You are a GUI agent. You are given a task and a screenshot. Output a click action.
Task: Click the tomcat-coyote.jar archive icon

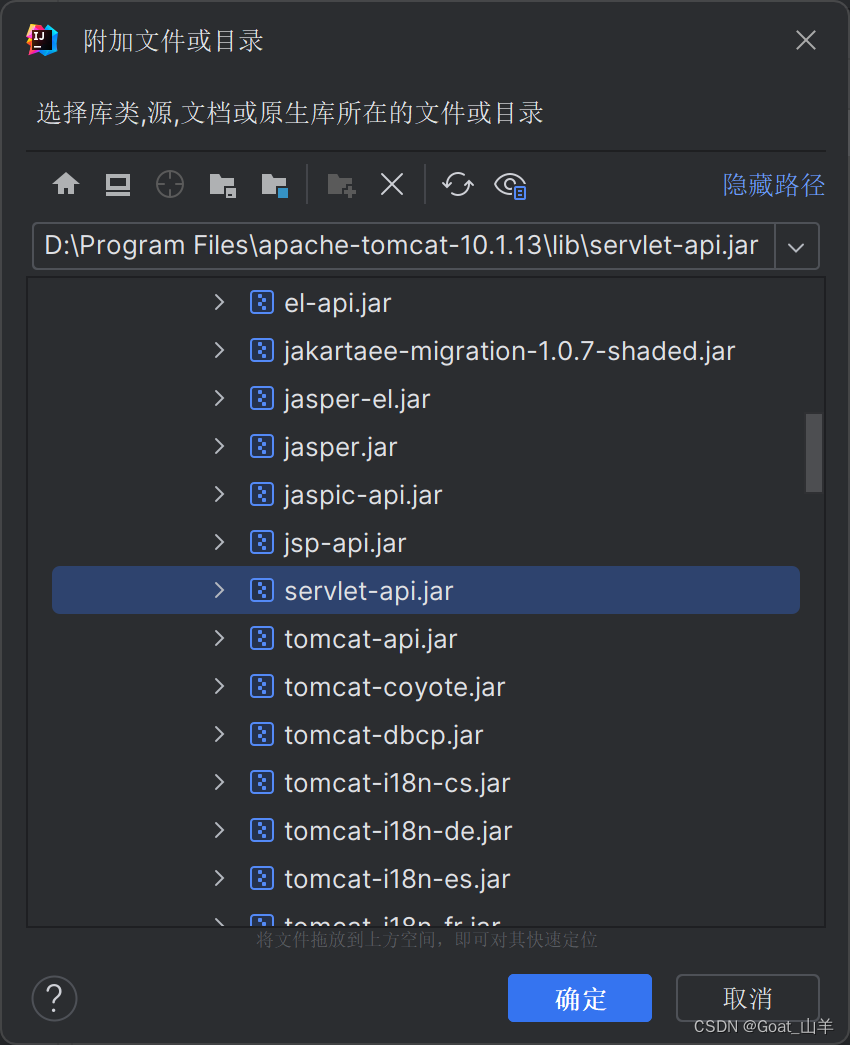pos(261,686)
